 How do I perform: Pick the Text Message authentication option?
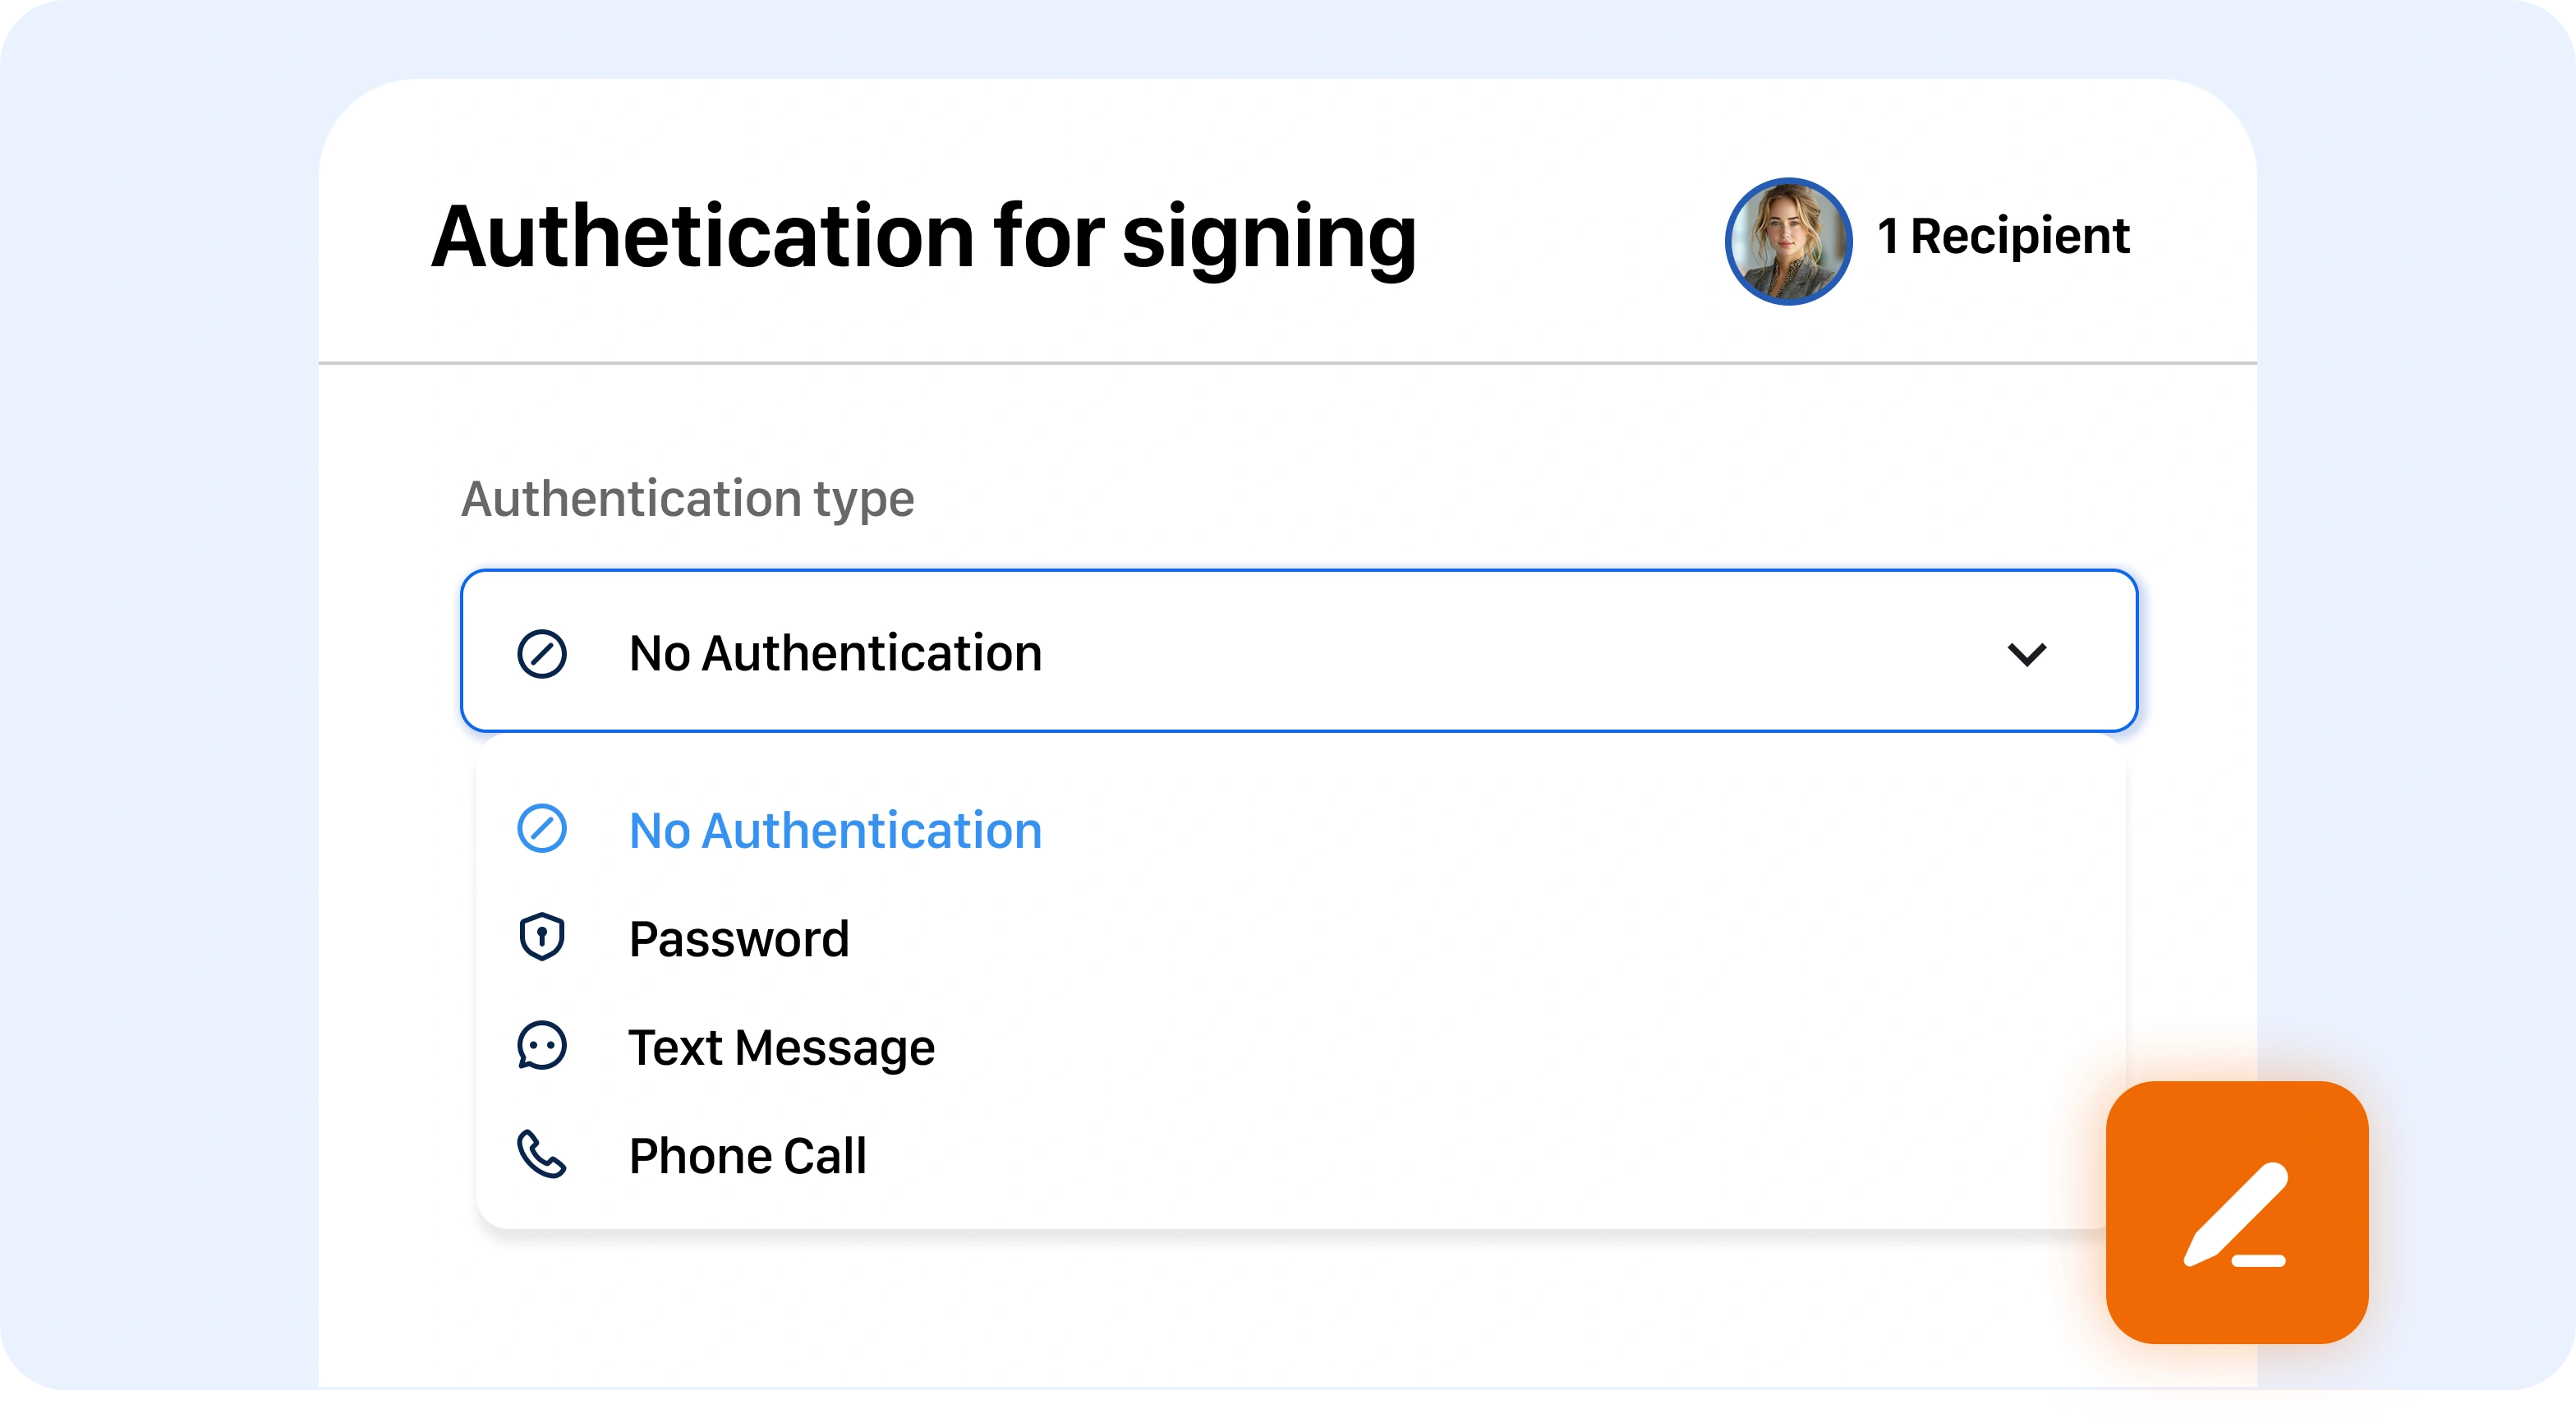781,1047
